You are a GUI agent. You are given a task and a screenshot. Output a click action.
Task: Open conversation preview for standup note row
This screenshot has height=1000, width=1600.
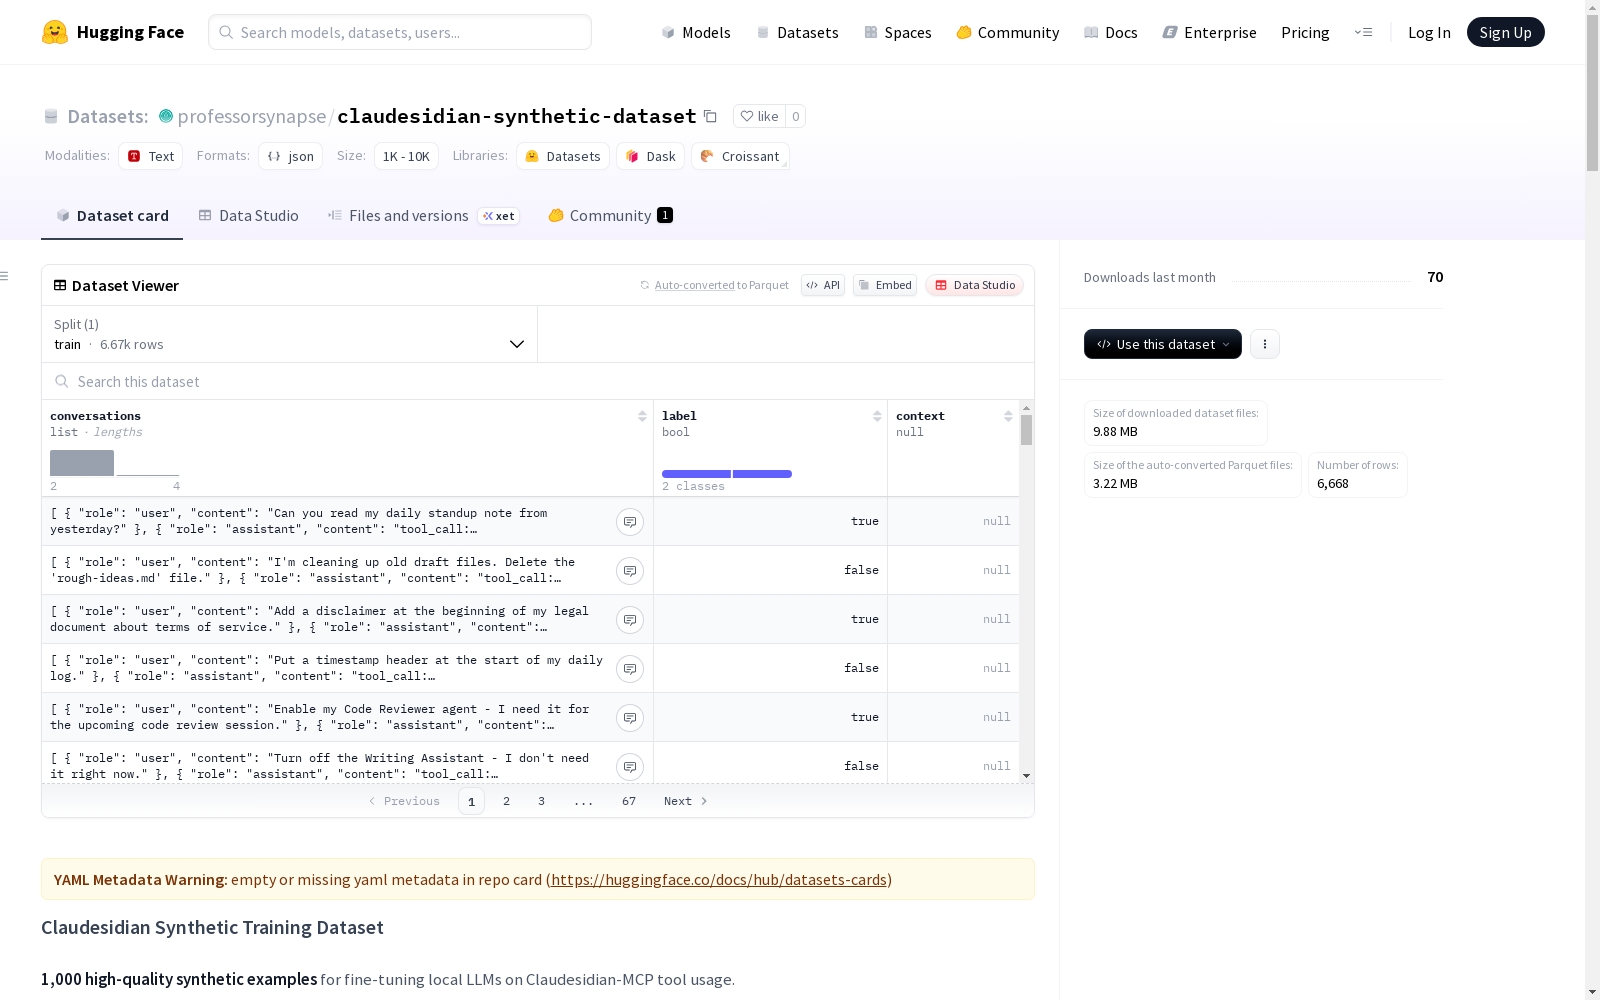630,522
